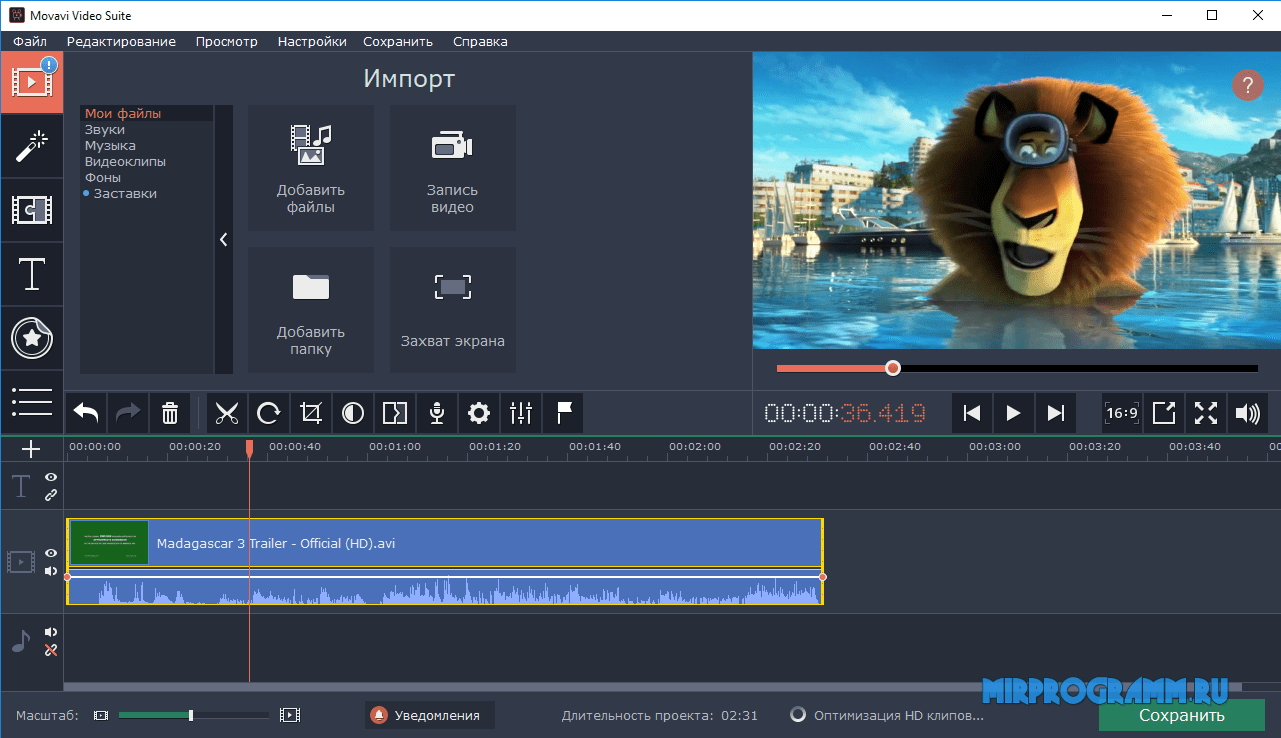Click the Захват экрана tile
Viewport: 1281px width, 738px height.
(453, 310)
